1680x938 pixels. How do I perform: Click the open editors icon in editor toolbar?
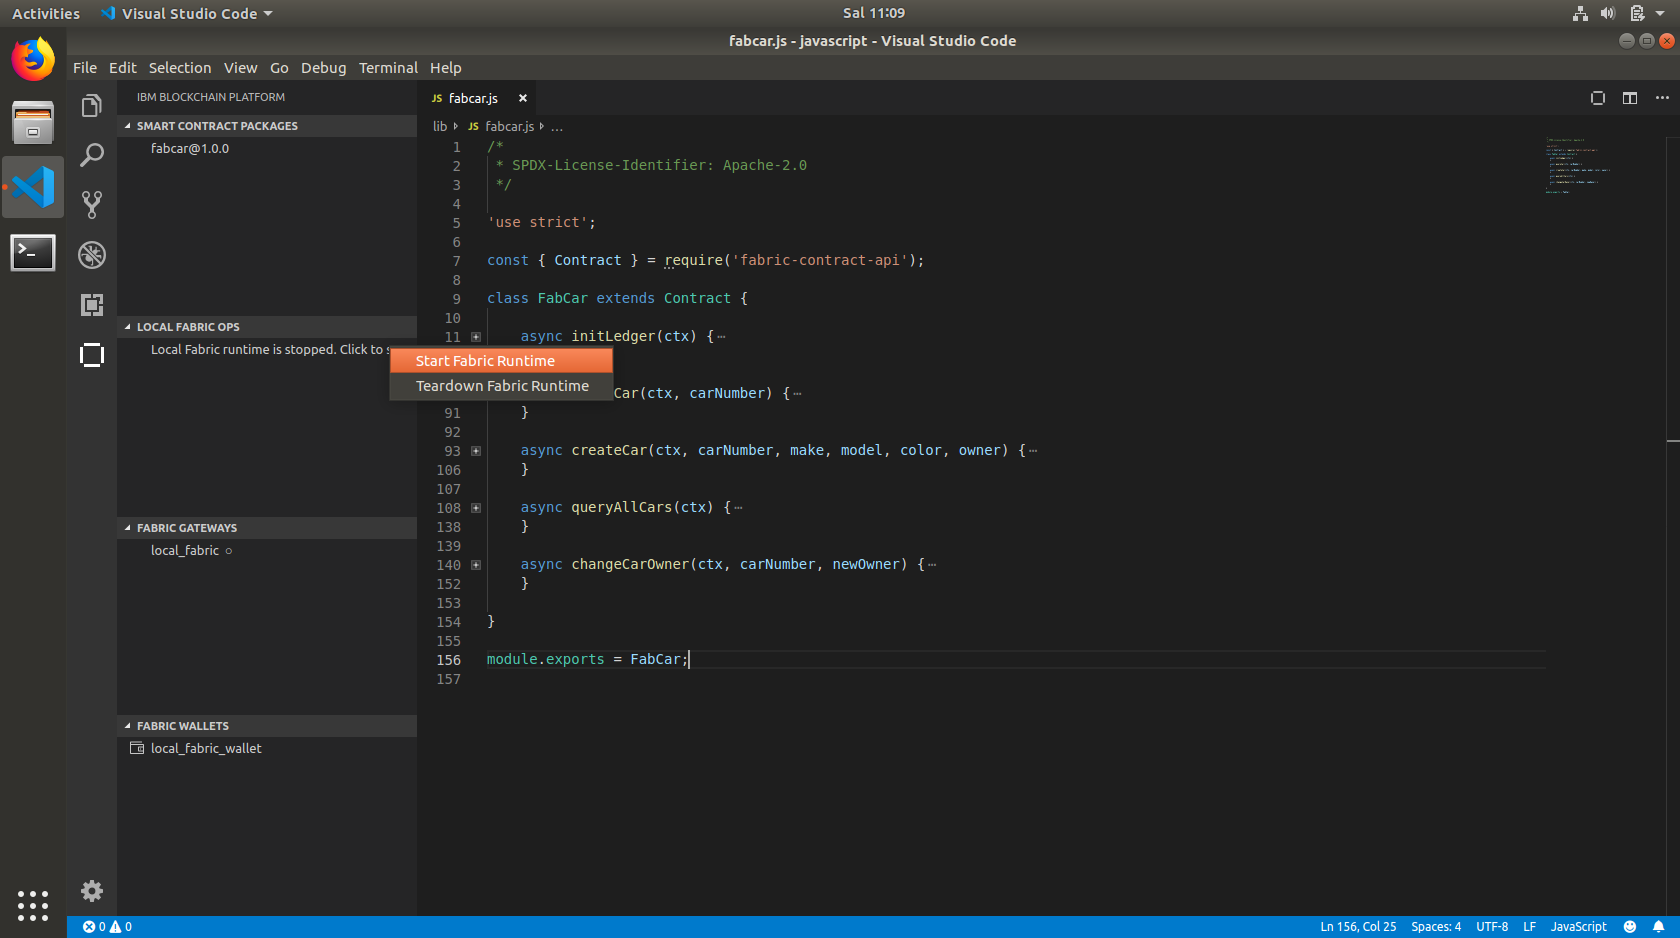pos(1597,98)
